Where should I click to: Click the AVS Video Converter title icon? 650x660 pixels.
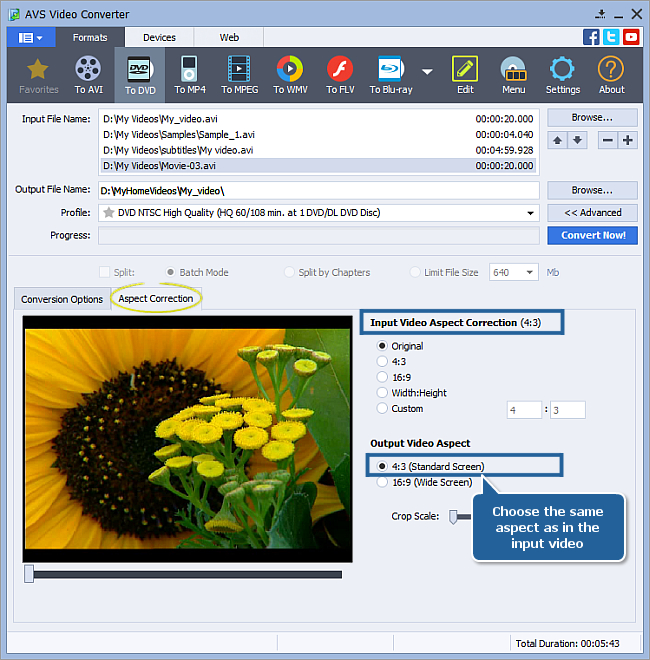(14, 15)
